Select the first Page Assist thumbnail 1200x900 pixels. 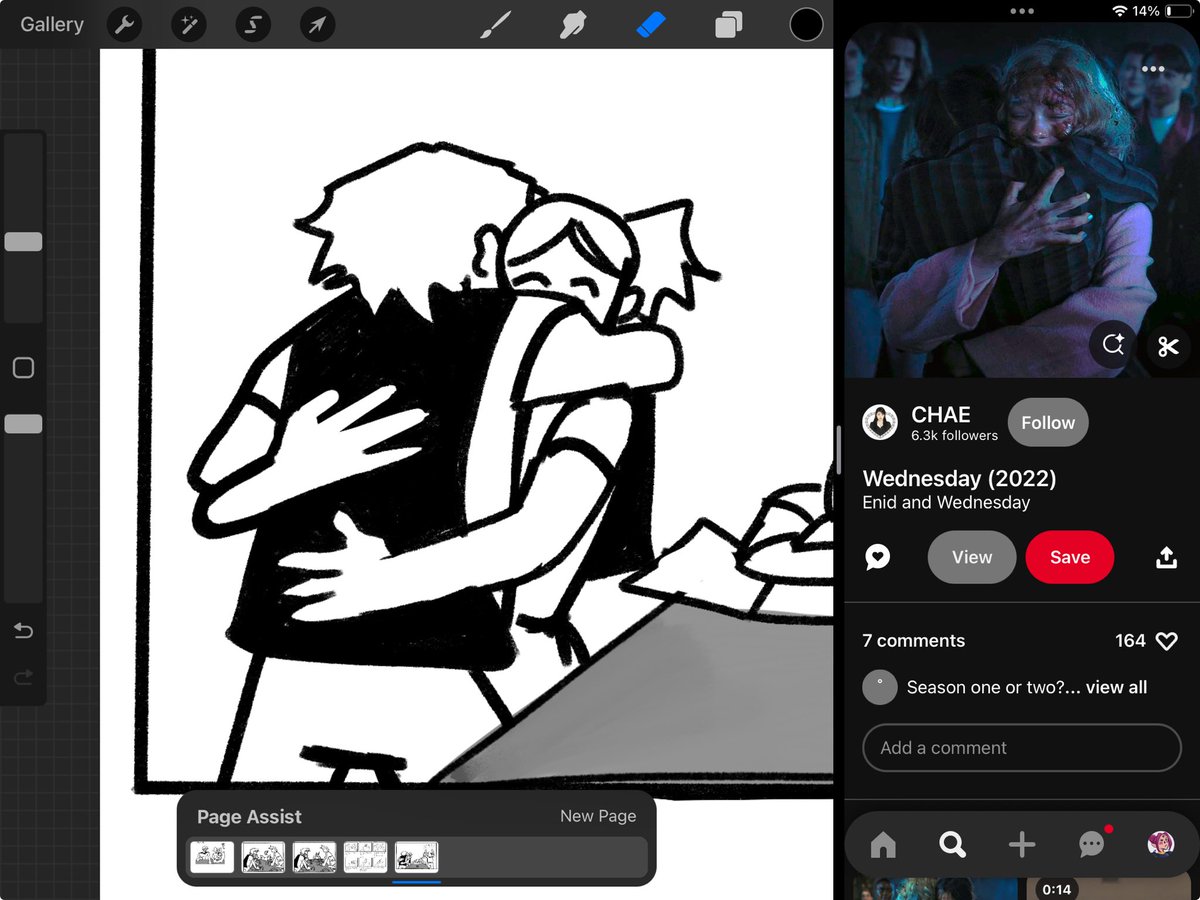click(212, 857)
